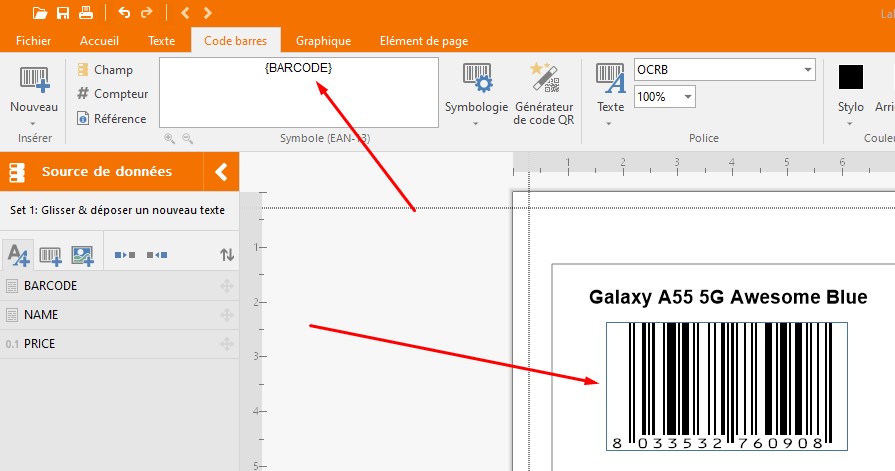Select the BARCODE data field

(x=119, y=285)
